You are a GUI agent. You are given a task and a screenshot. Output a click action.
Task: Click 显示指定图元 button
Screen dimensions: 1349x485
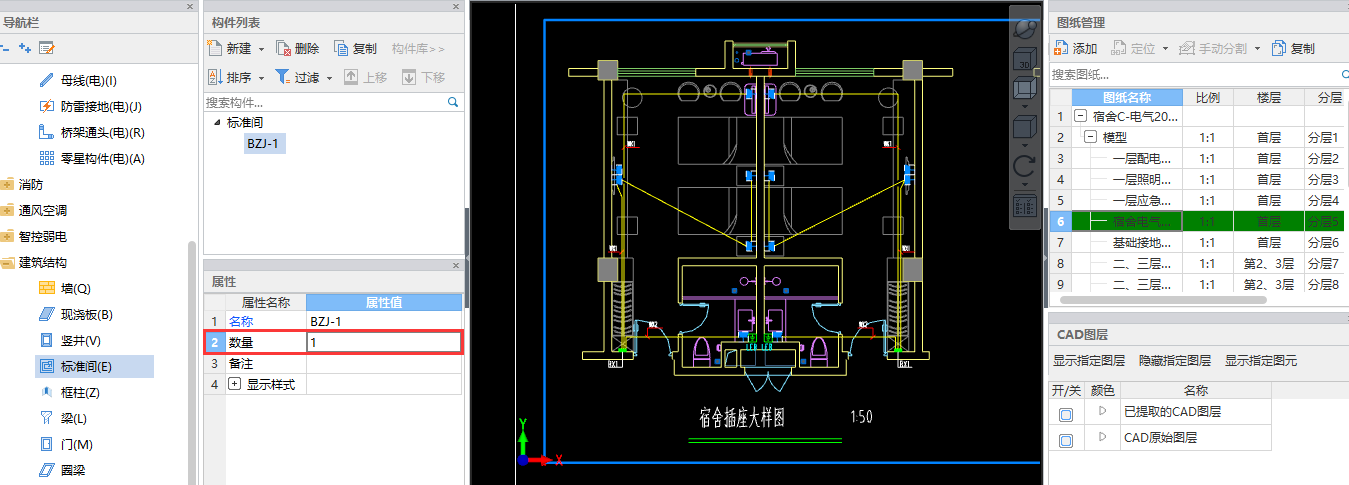coord(1261,360)
